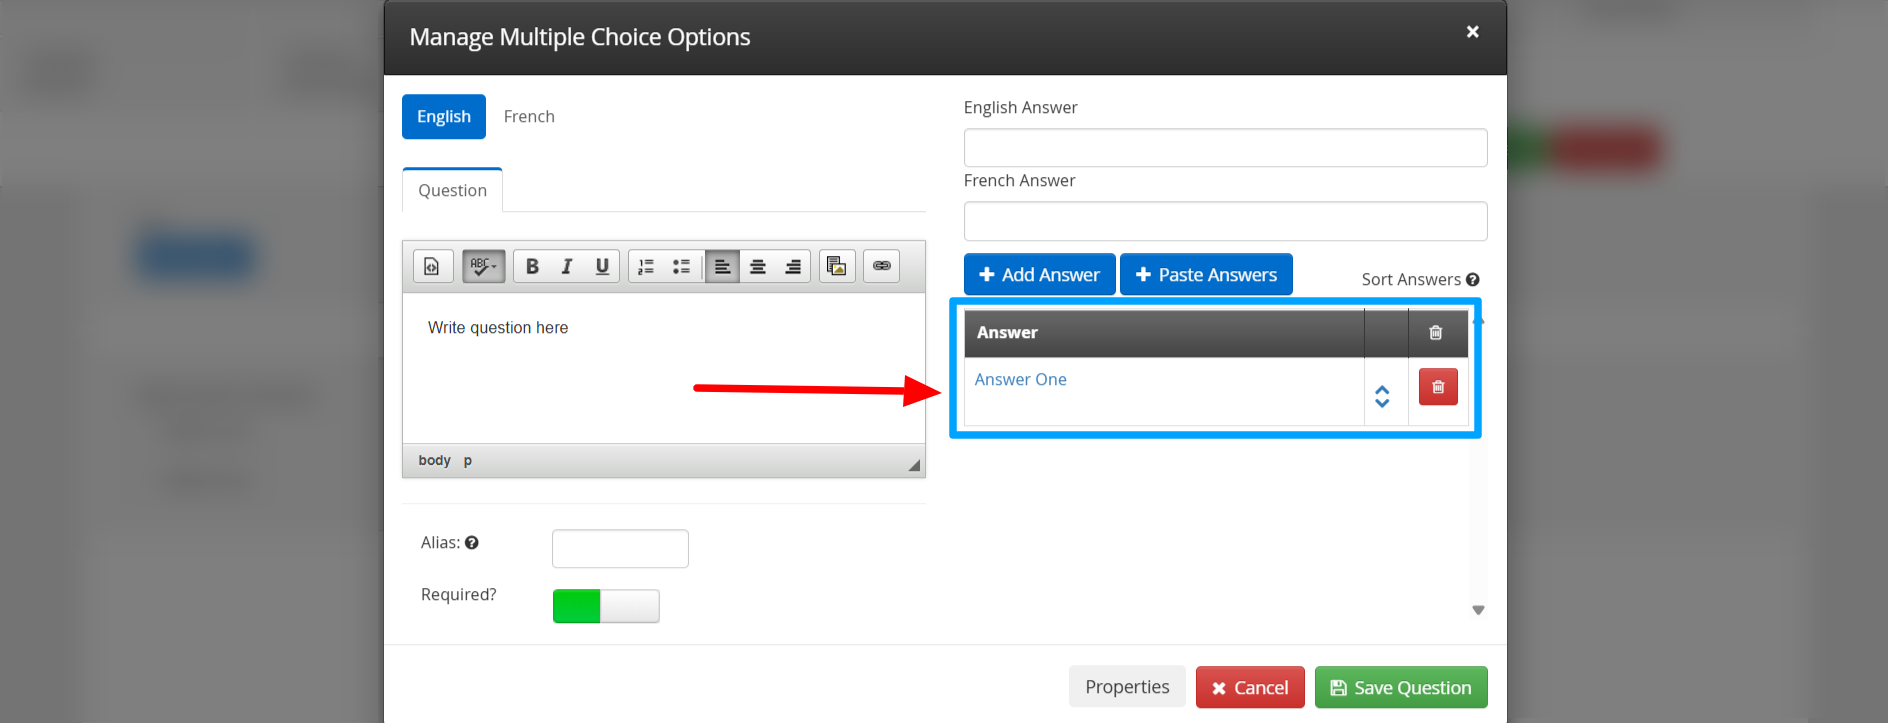Open the spell checker dropdown
Image resolution: width=1888 pixels, height=723 pixels.
(x=484, y=266)
